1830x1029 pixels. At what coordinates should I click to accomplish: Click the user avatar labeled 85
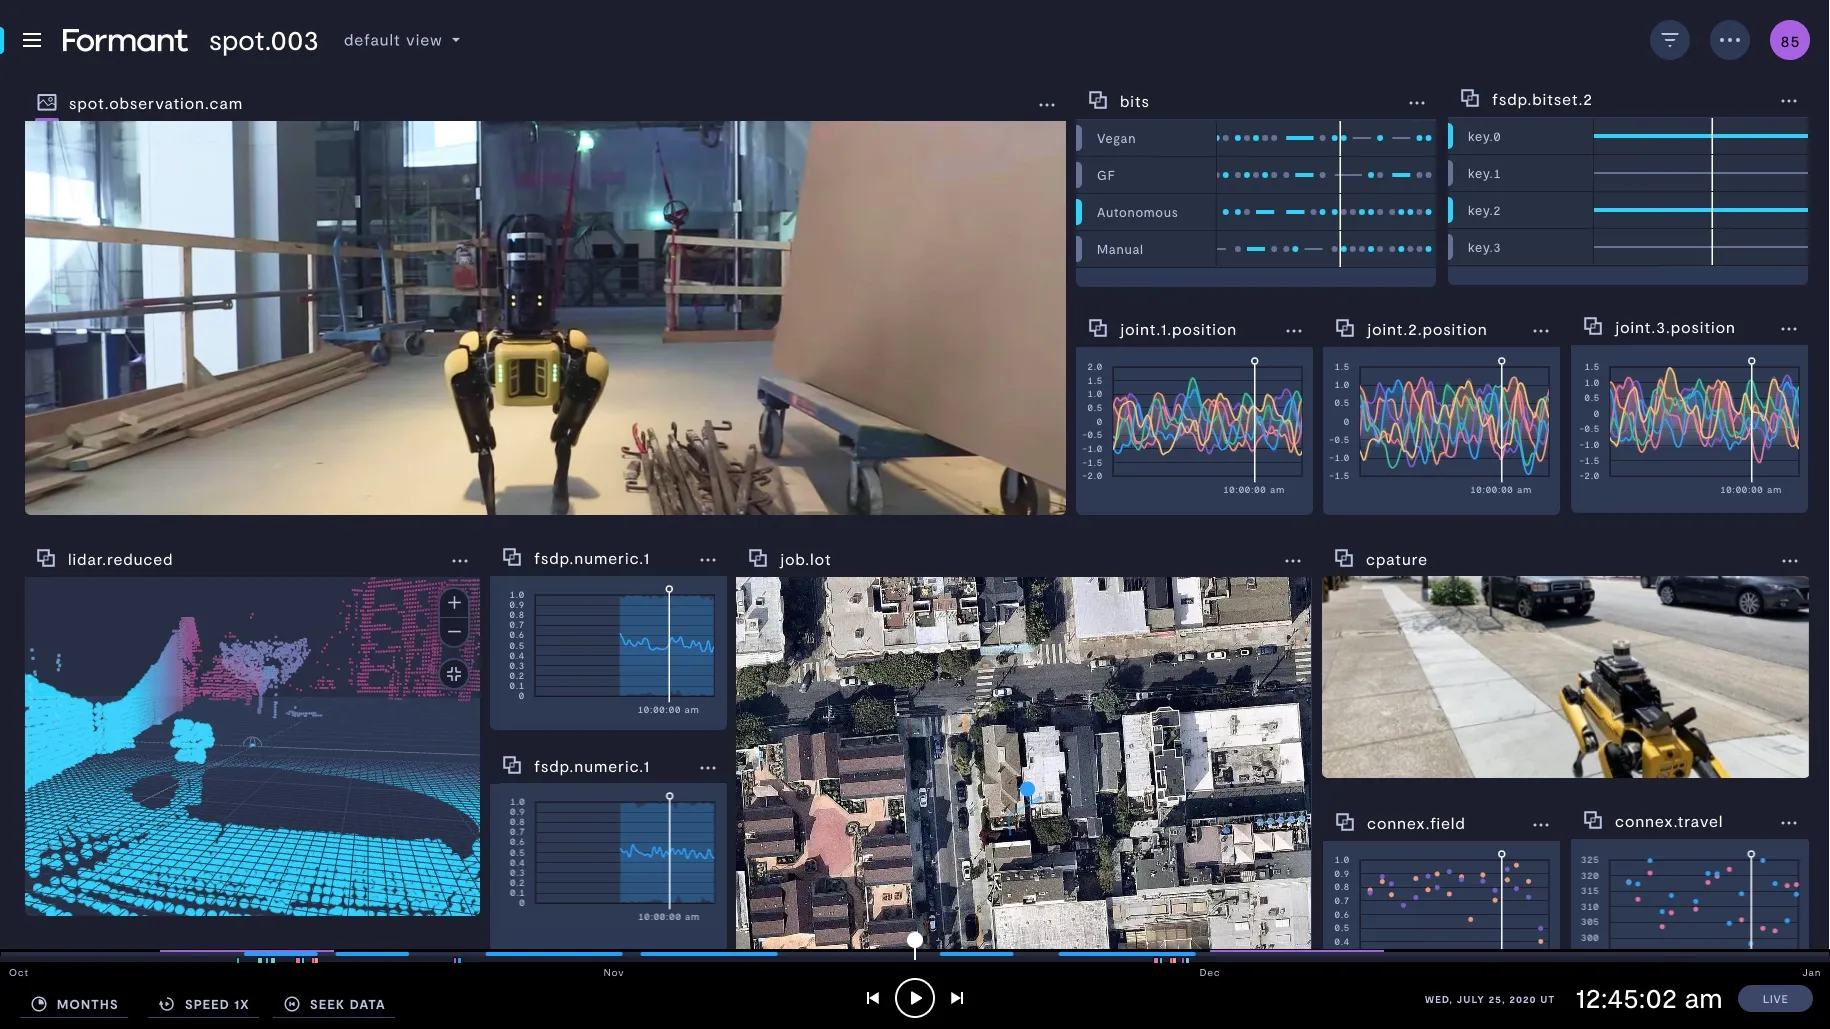point(1789,41)
